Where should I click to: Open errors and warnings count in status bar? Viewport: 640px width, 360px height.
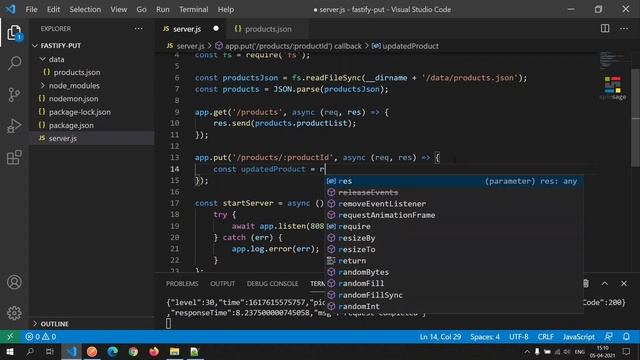pyautogui.click(x=40, y=337)
